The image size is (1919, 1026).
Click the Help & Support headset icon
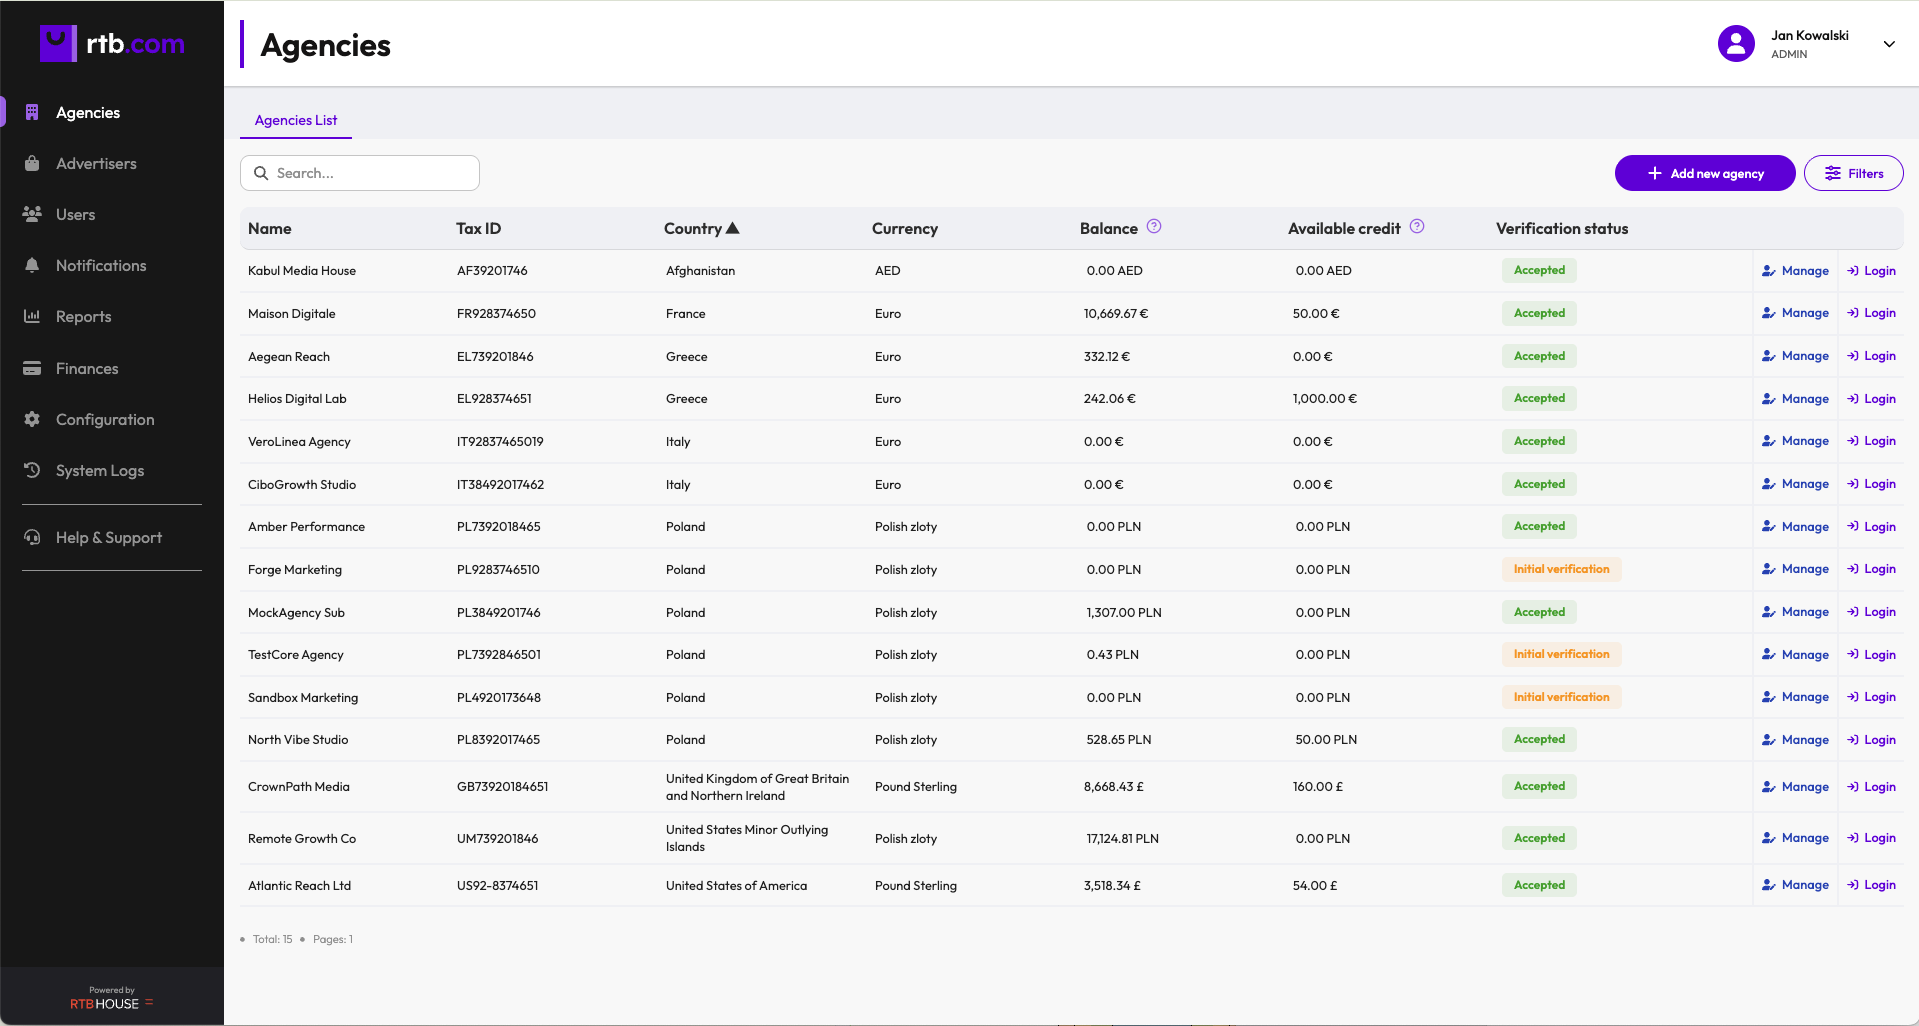pos(32,537)
